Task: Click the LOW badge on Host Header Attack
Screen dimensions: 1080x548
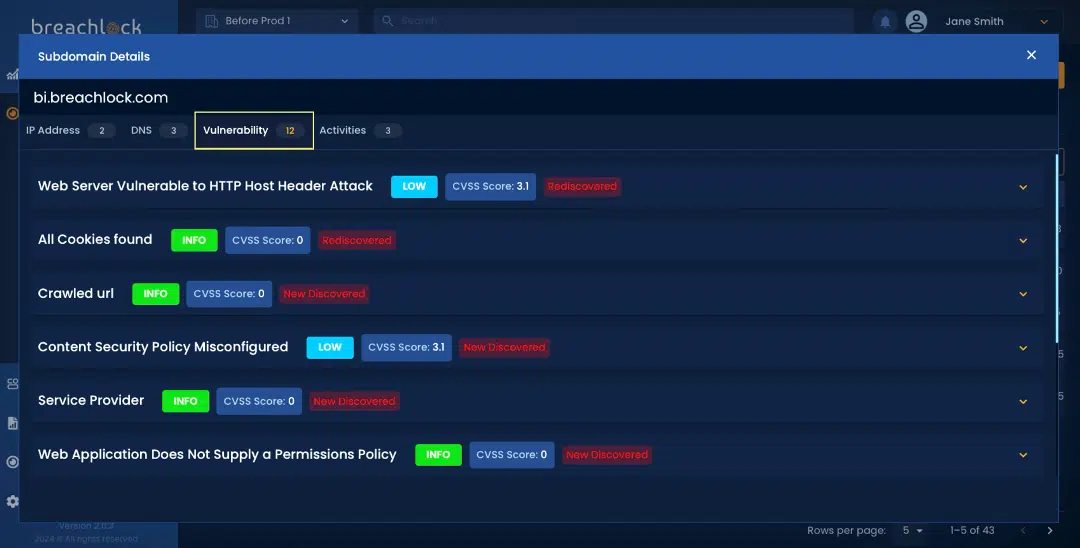Action: [414, 187]
